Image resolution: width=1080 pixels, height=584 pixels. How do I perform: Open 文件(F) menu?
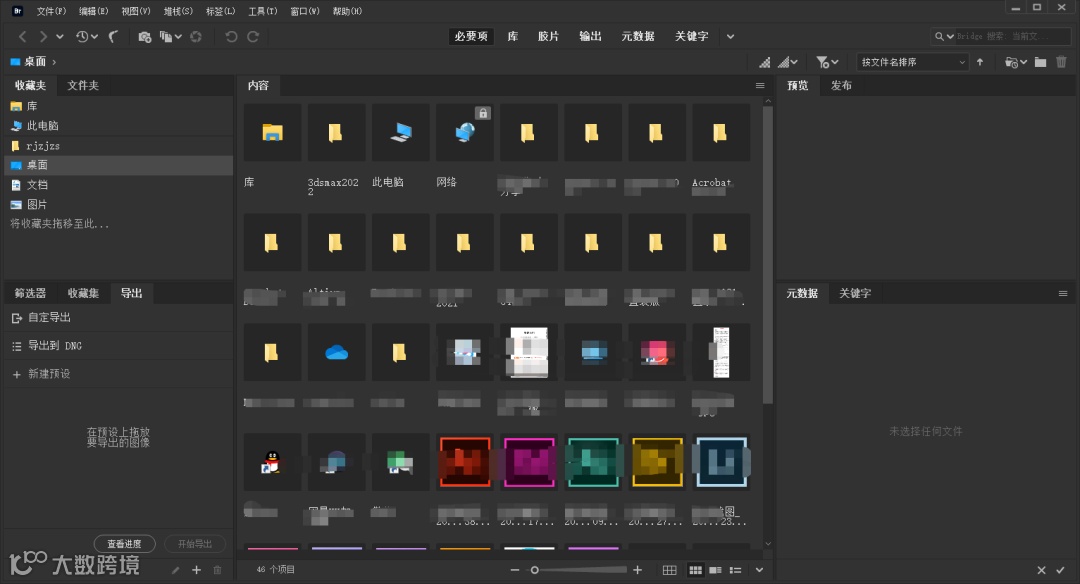pos(51,11)
